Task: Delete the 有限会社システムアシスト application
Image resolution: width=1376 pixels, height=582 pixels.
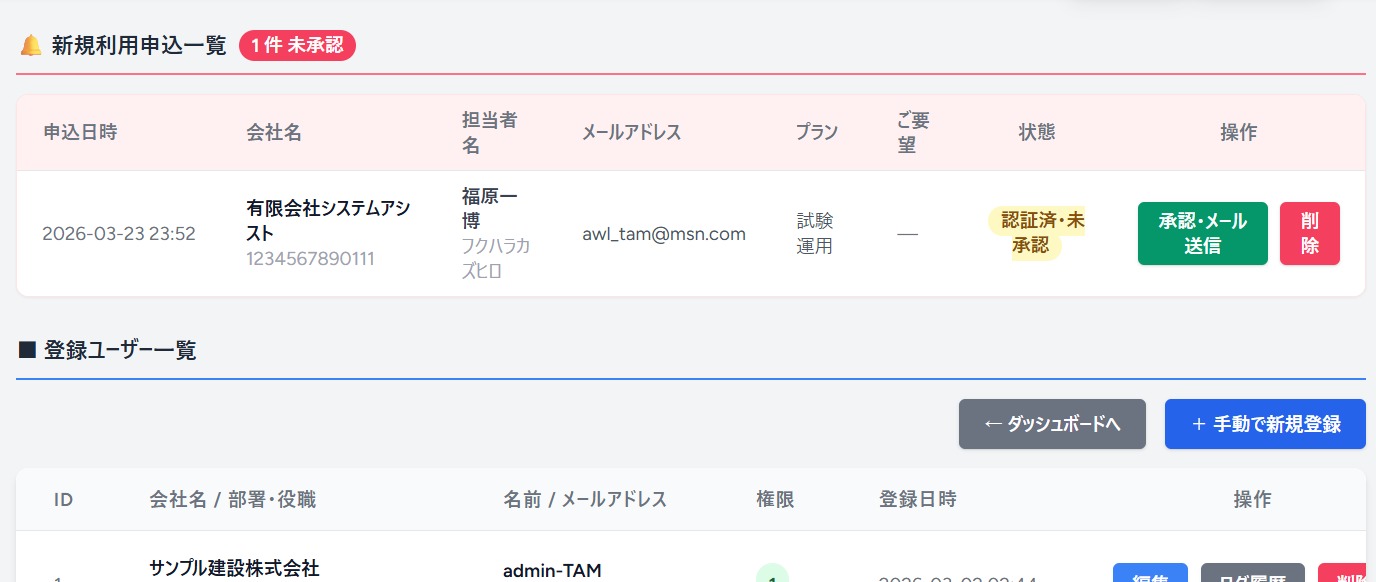Action: coord(1309,233)
